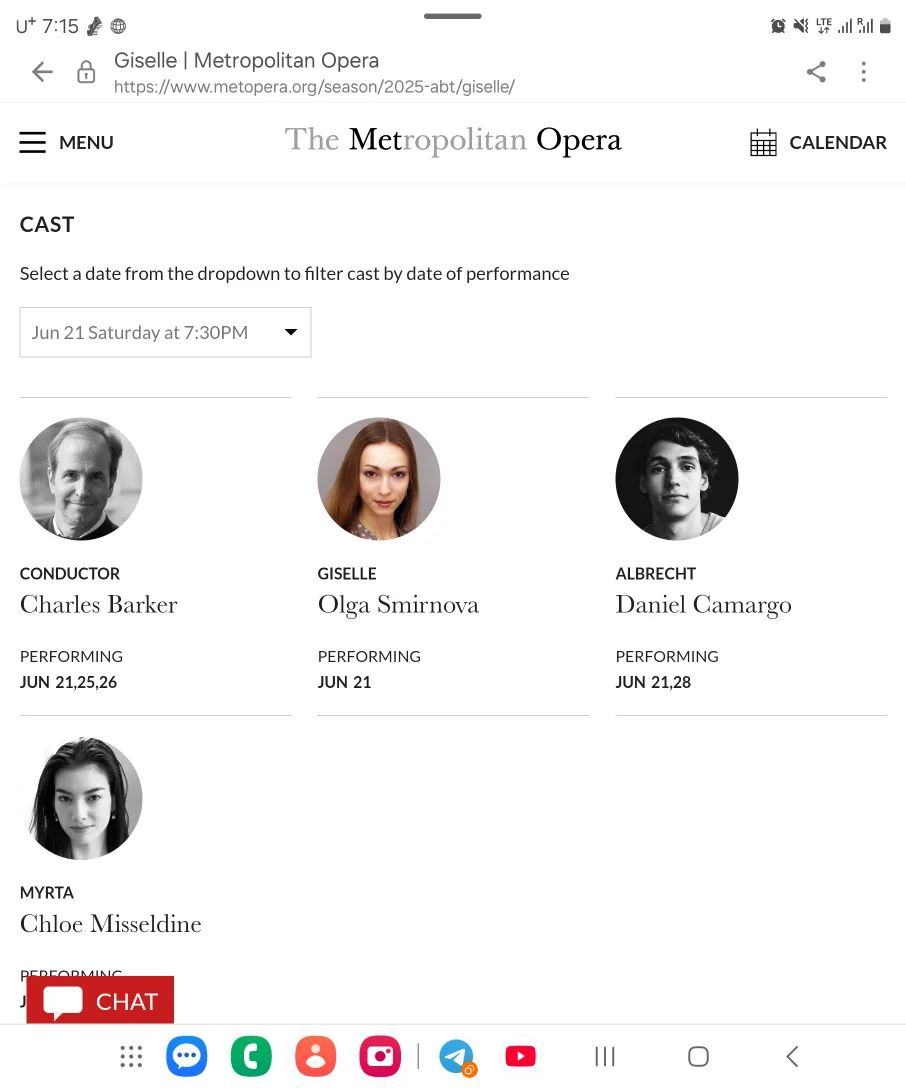This screenshot has height=1088, width=906.
Task: Launch YouTube from the dock
Action: coord(521,1056)
